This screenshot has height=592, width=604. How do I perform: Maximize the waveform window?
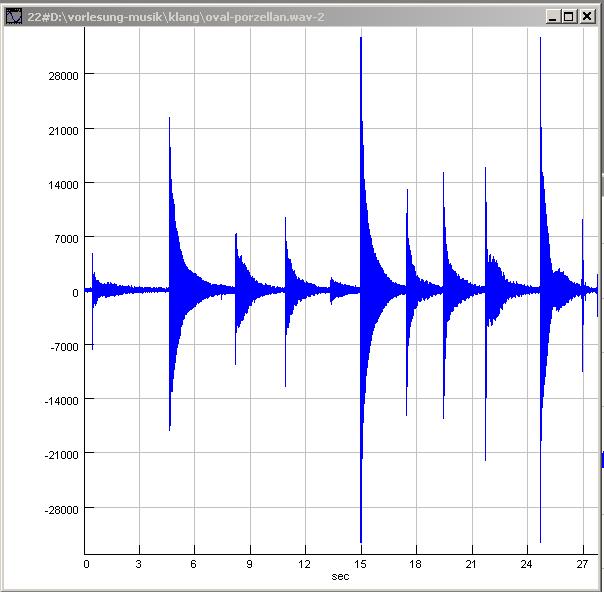click(x=569, y=16)
